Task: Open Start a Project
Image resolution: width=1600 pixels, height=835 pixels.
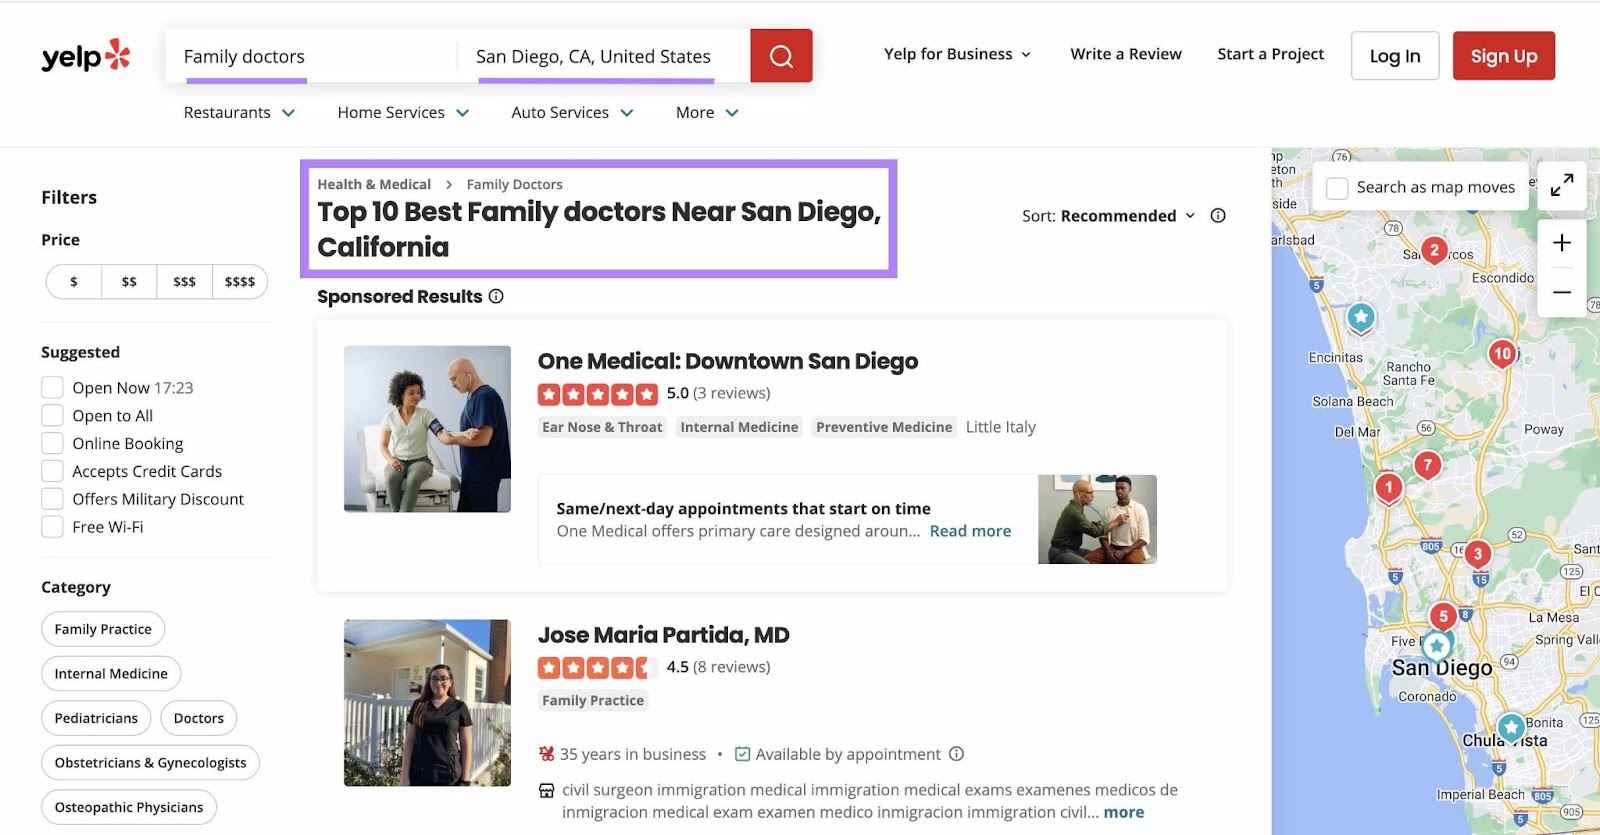Action: (x=1270, y=54)
